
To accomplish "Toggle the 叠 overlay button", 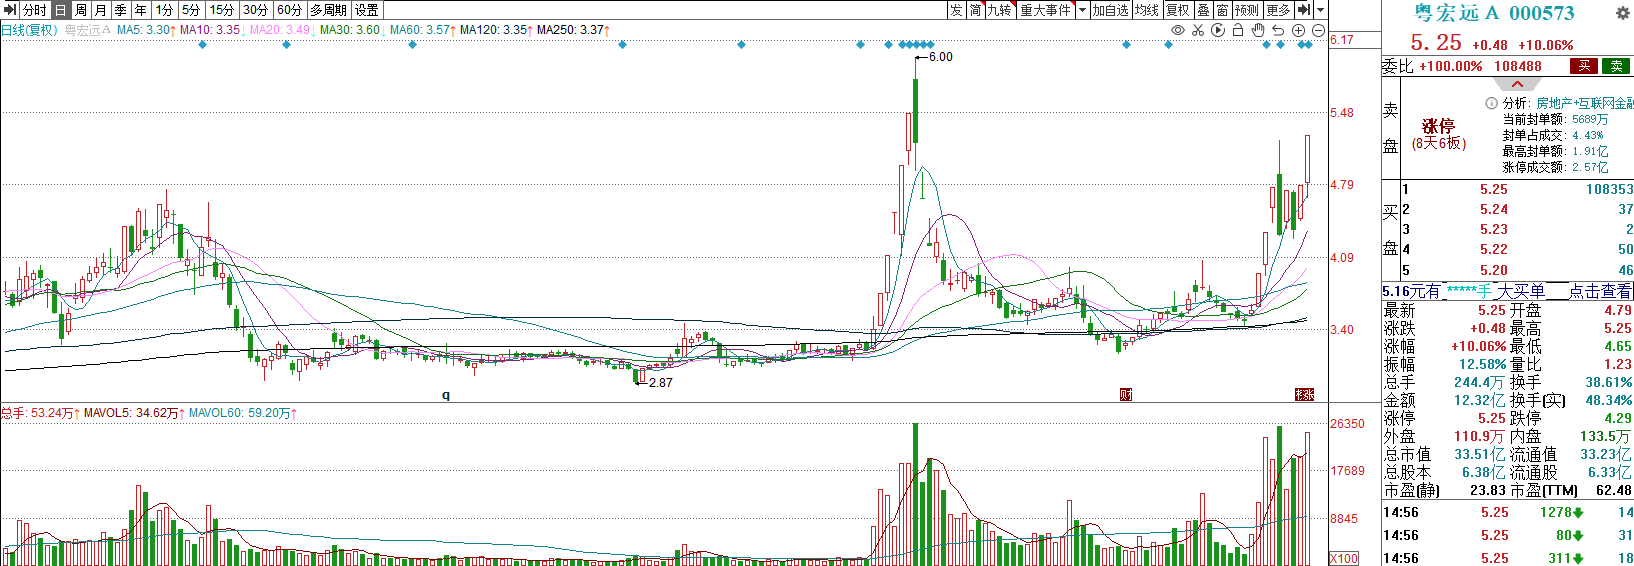I will click(x=1203, y=10).
